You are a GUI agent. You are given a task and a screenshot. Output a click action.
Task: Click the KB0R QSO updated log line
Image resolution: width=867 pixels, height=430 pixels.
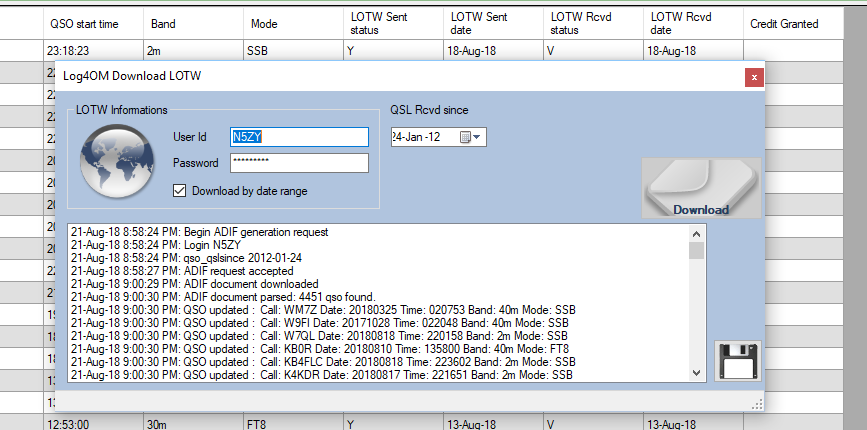(320, 349)
